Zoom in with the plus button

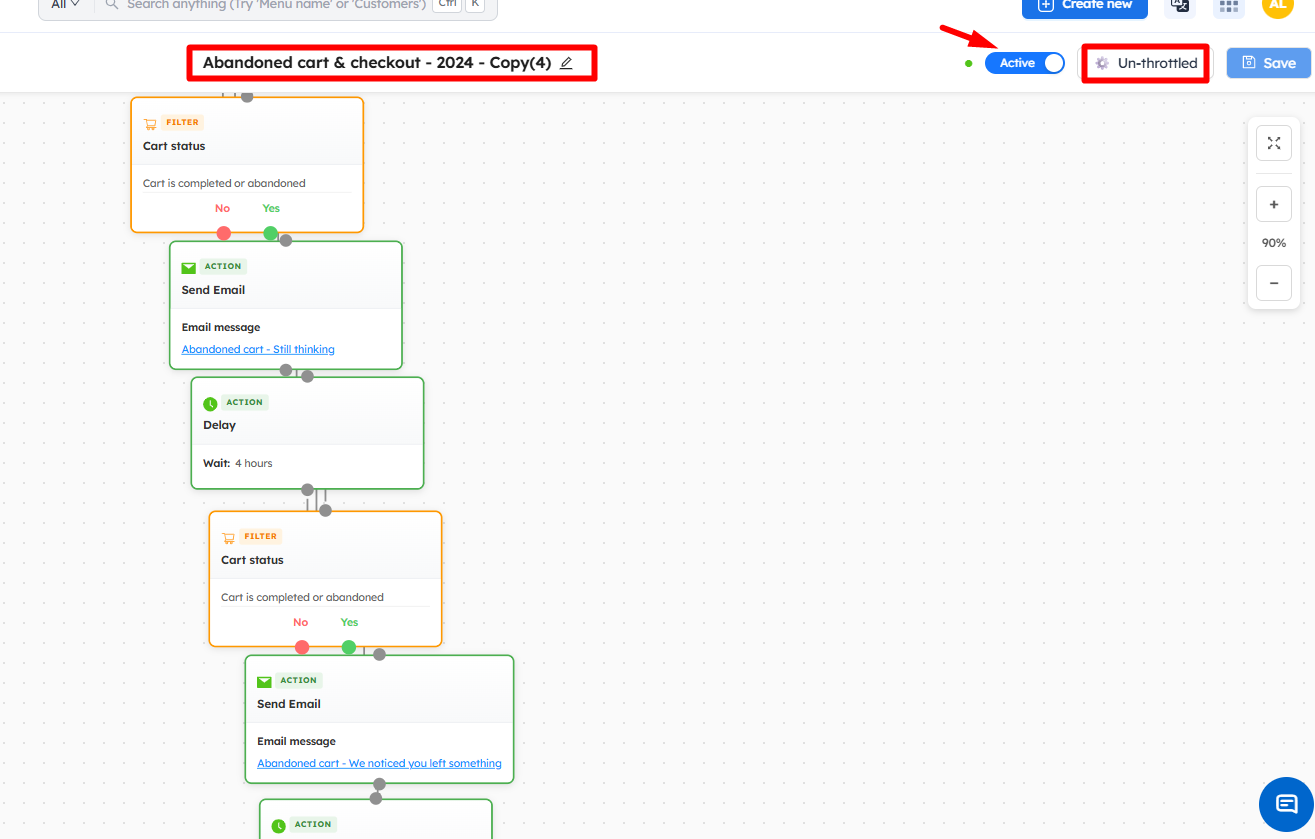[x=1273, y=205]
